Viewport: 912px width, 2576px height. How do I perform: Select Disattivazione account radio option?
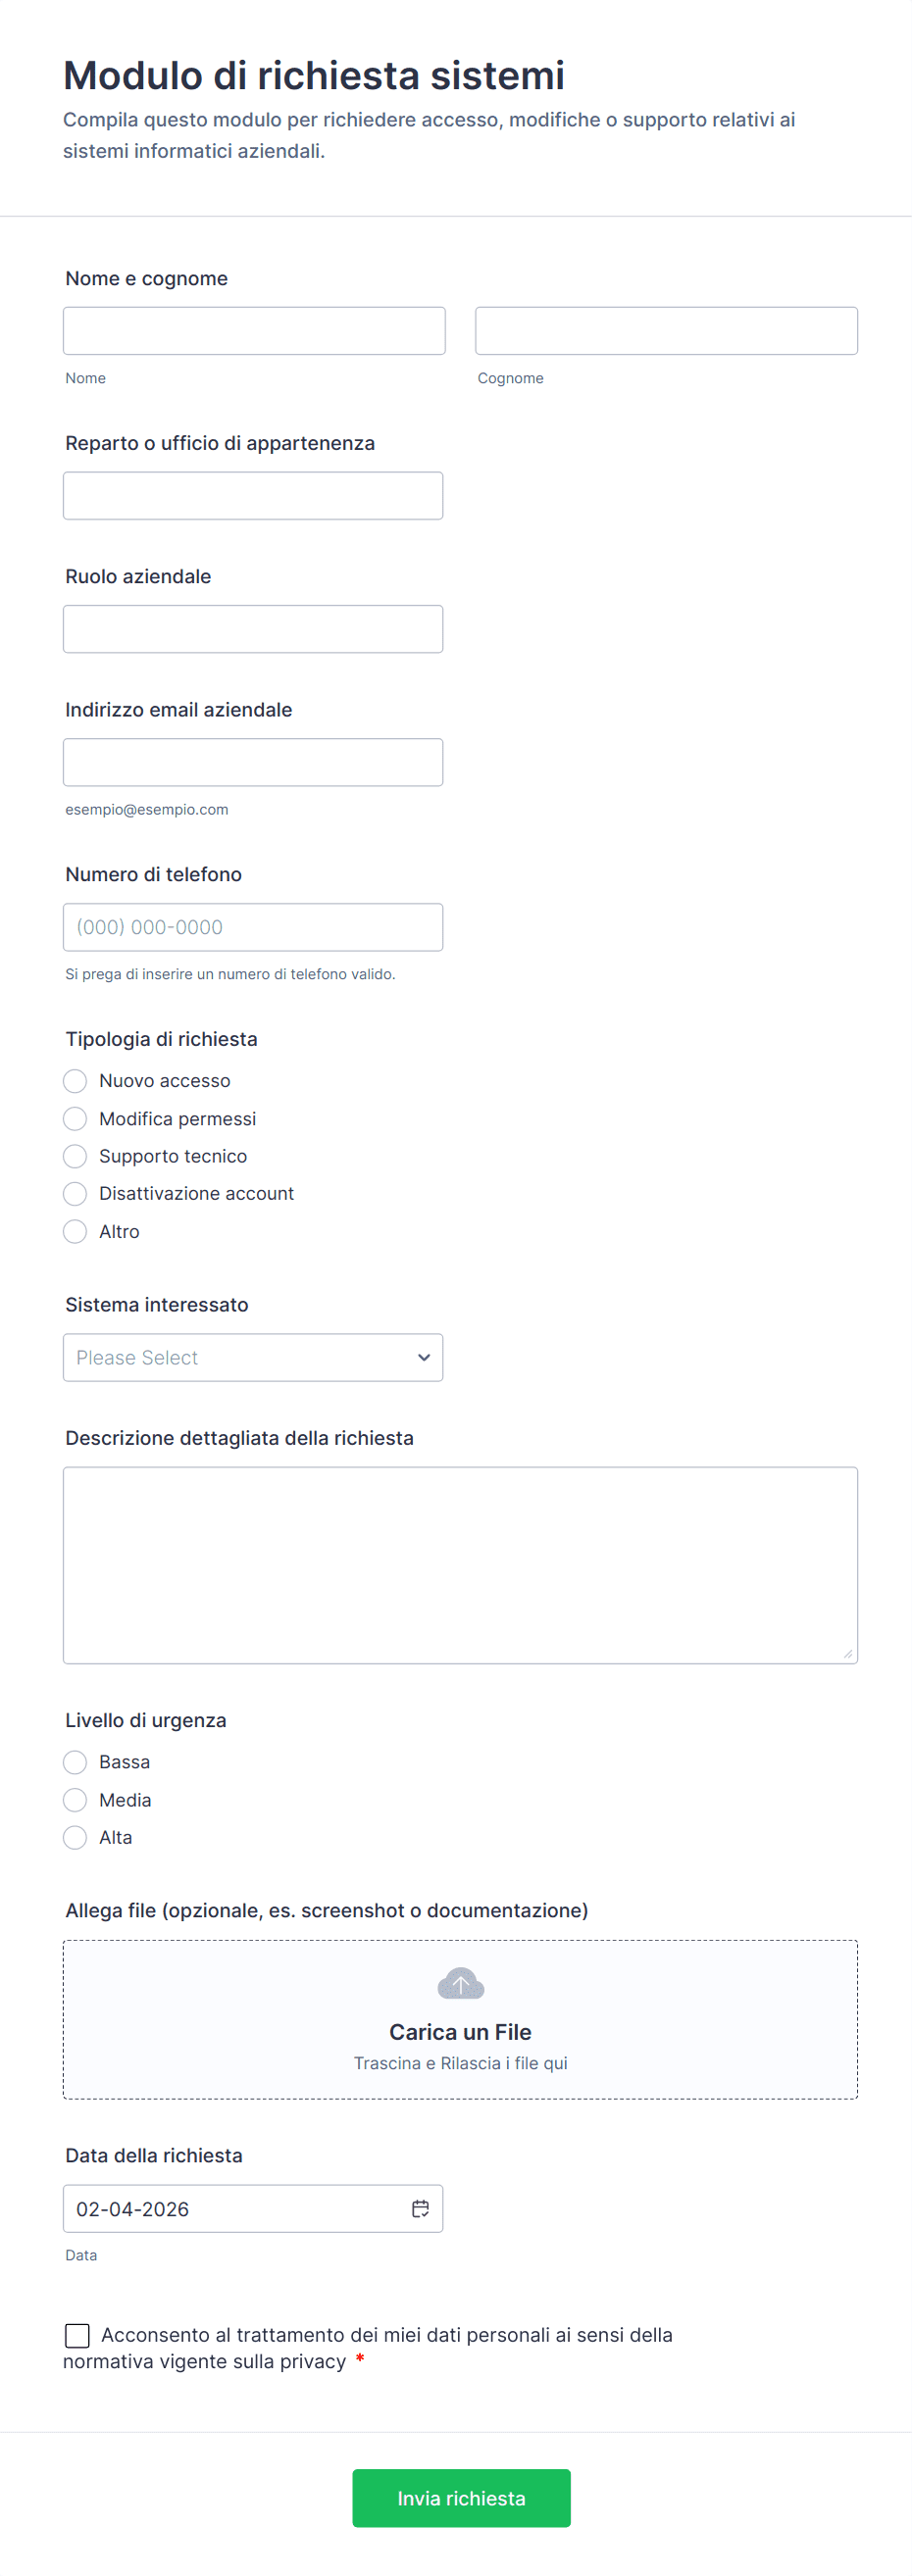[x=75, y=1193]
